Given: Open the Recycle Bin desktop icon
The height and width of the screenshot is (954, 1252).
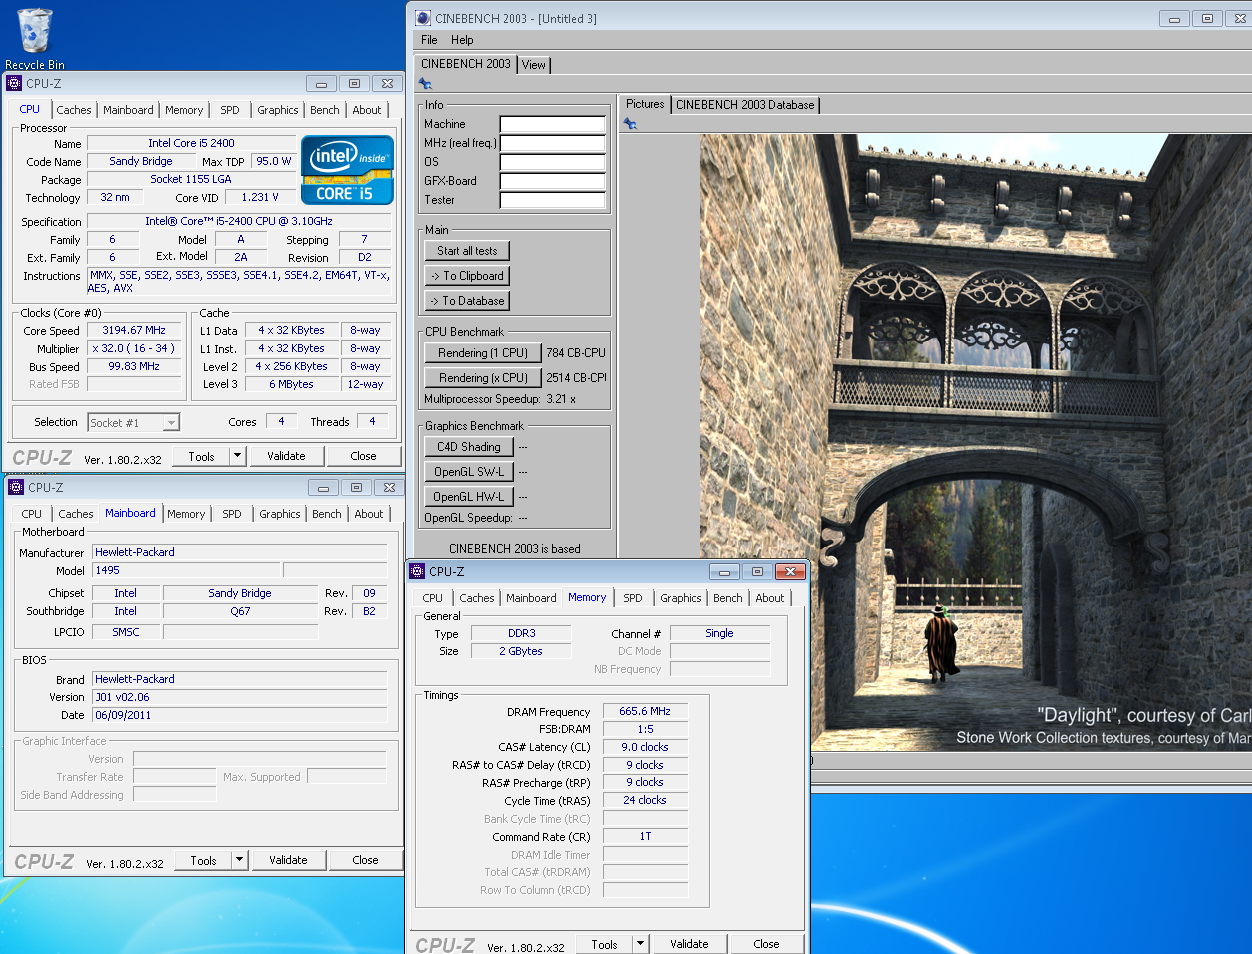Looking at the screenshot, I should [34, 38].
